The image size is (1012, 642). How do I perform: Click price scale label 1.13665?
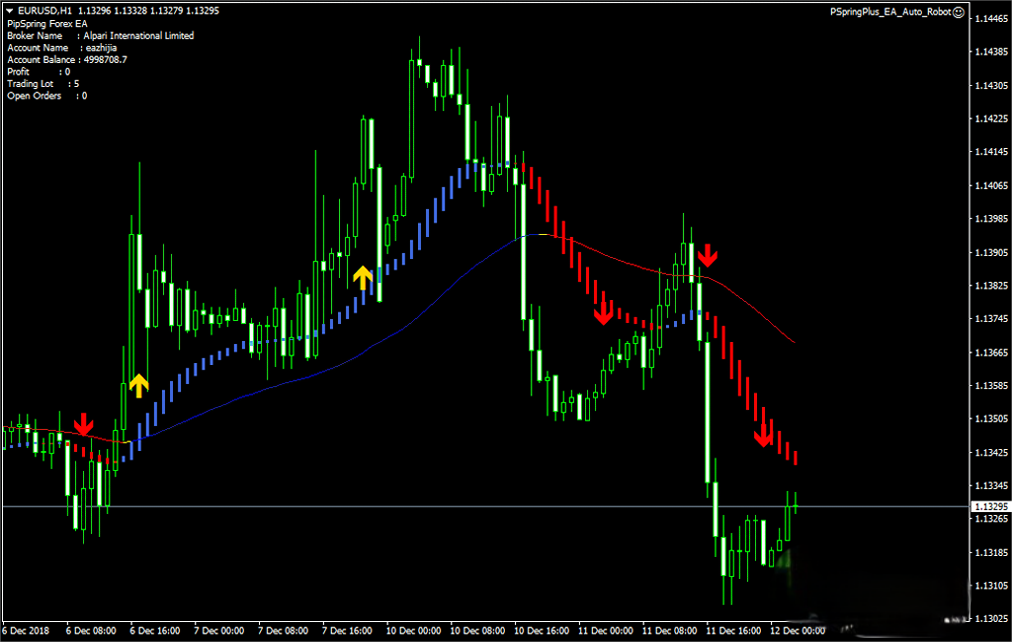991,352
